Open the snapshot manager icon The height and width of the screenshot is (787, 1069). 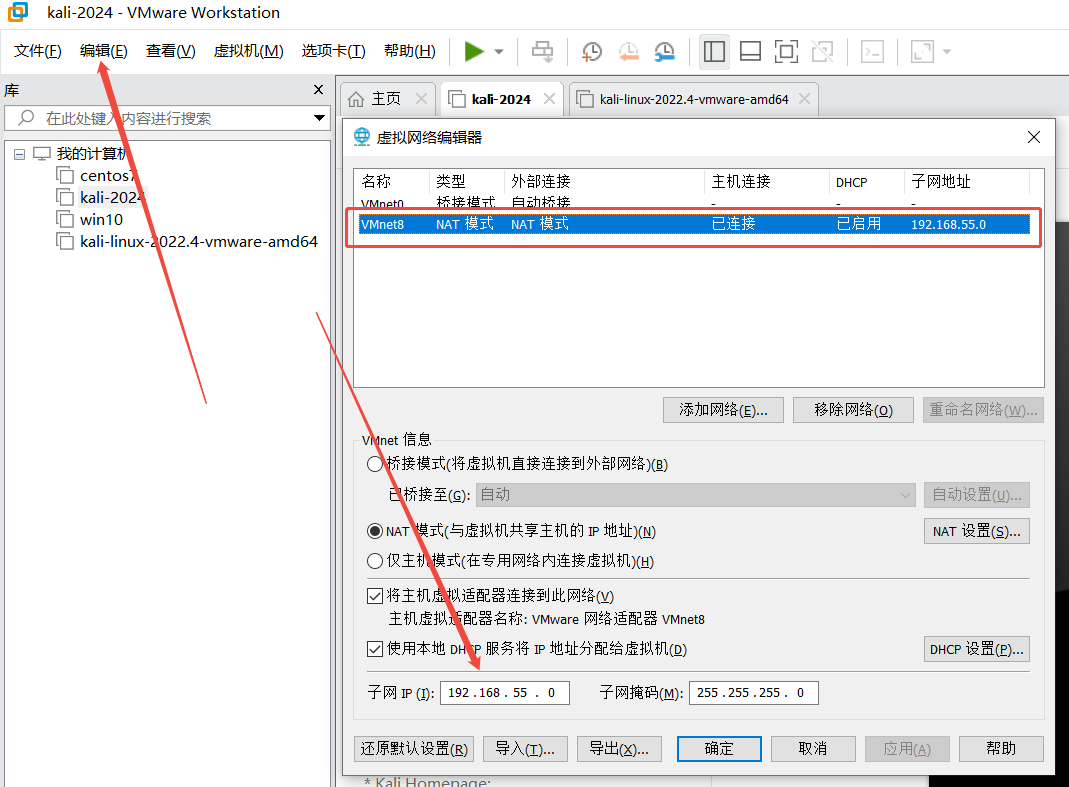pos(665,52)
